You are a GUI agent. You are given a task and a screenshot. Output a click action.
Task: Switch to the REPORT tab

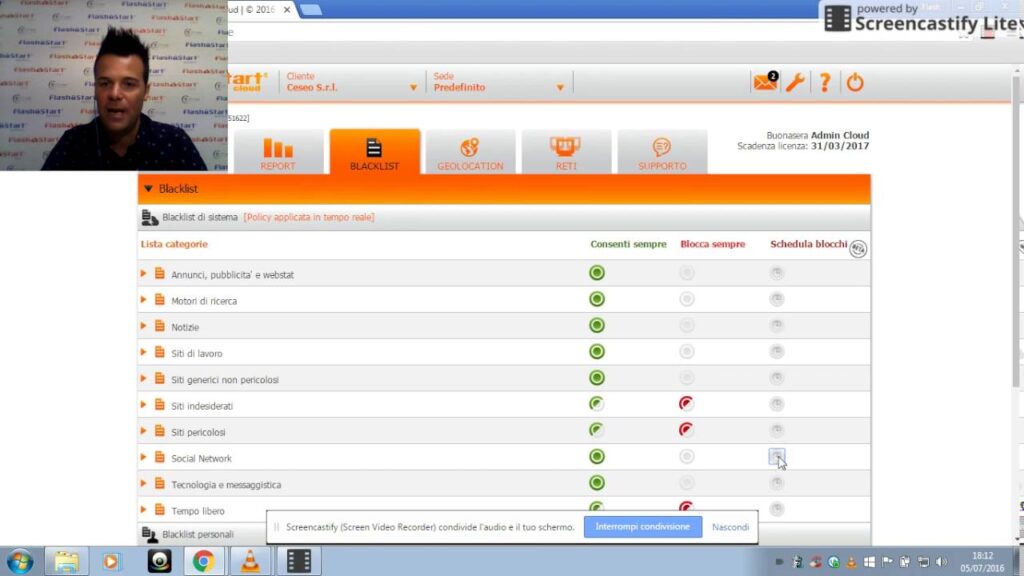pyautogui.click(x=278, y=152)
